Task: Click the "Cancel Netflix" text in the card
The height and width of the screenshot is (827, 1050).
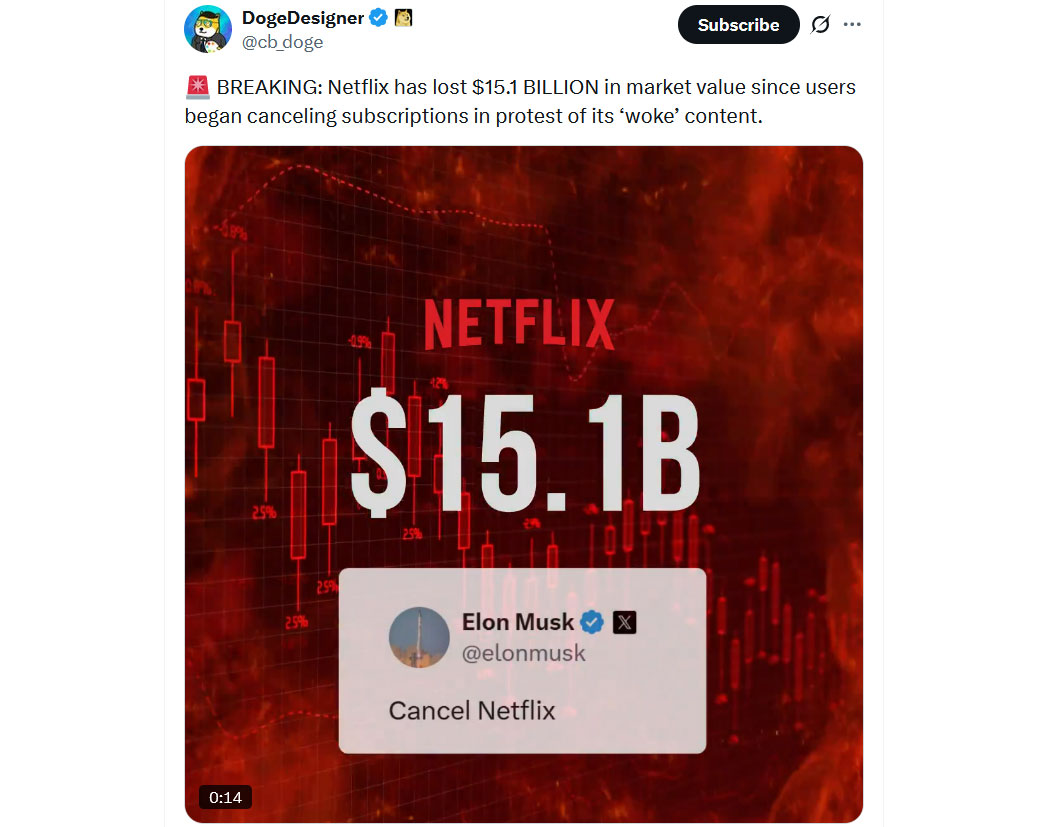Action: (x=472, y=710)
